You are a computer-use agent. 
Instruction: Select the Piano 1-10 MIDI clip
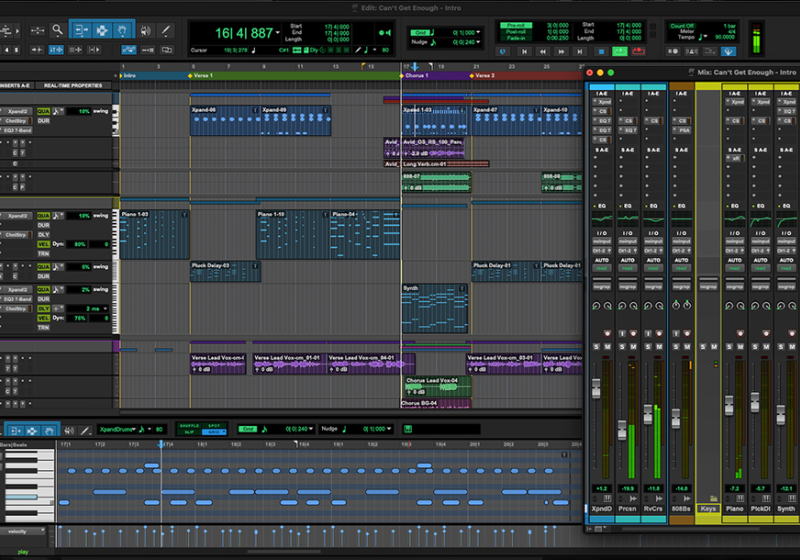point(292,235)
